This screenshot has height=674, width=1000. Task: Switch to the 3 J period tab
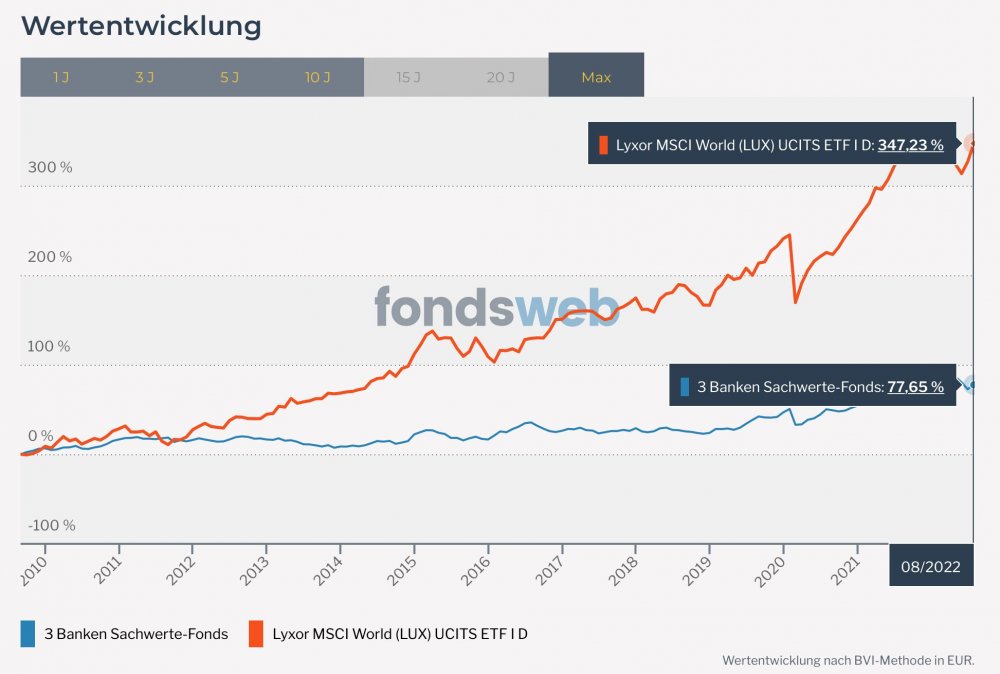pos(145,77)
